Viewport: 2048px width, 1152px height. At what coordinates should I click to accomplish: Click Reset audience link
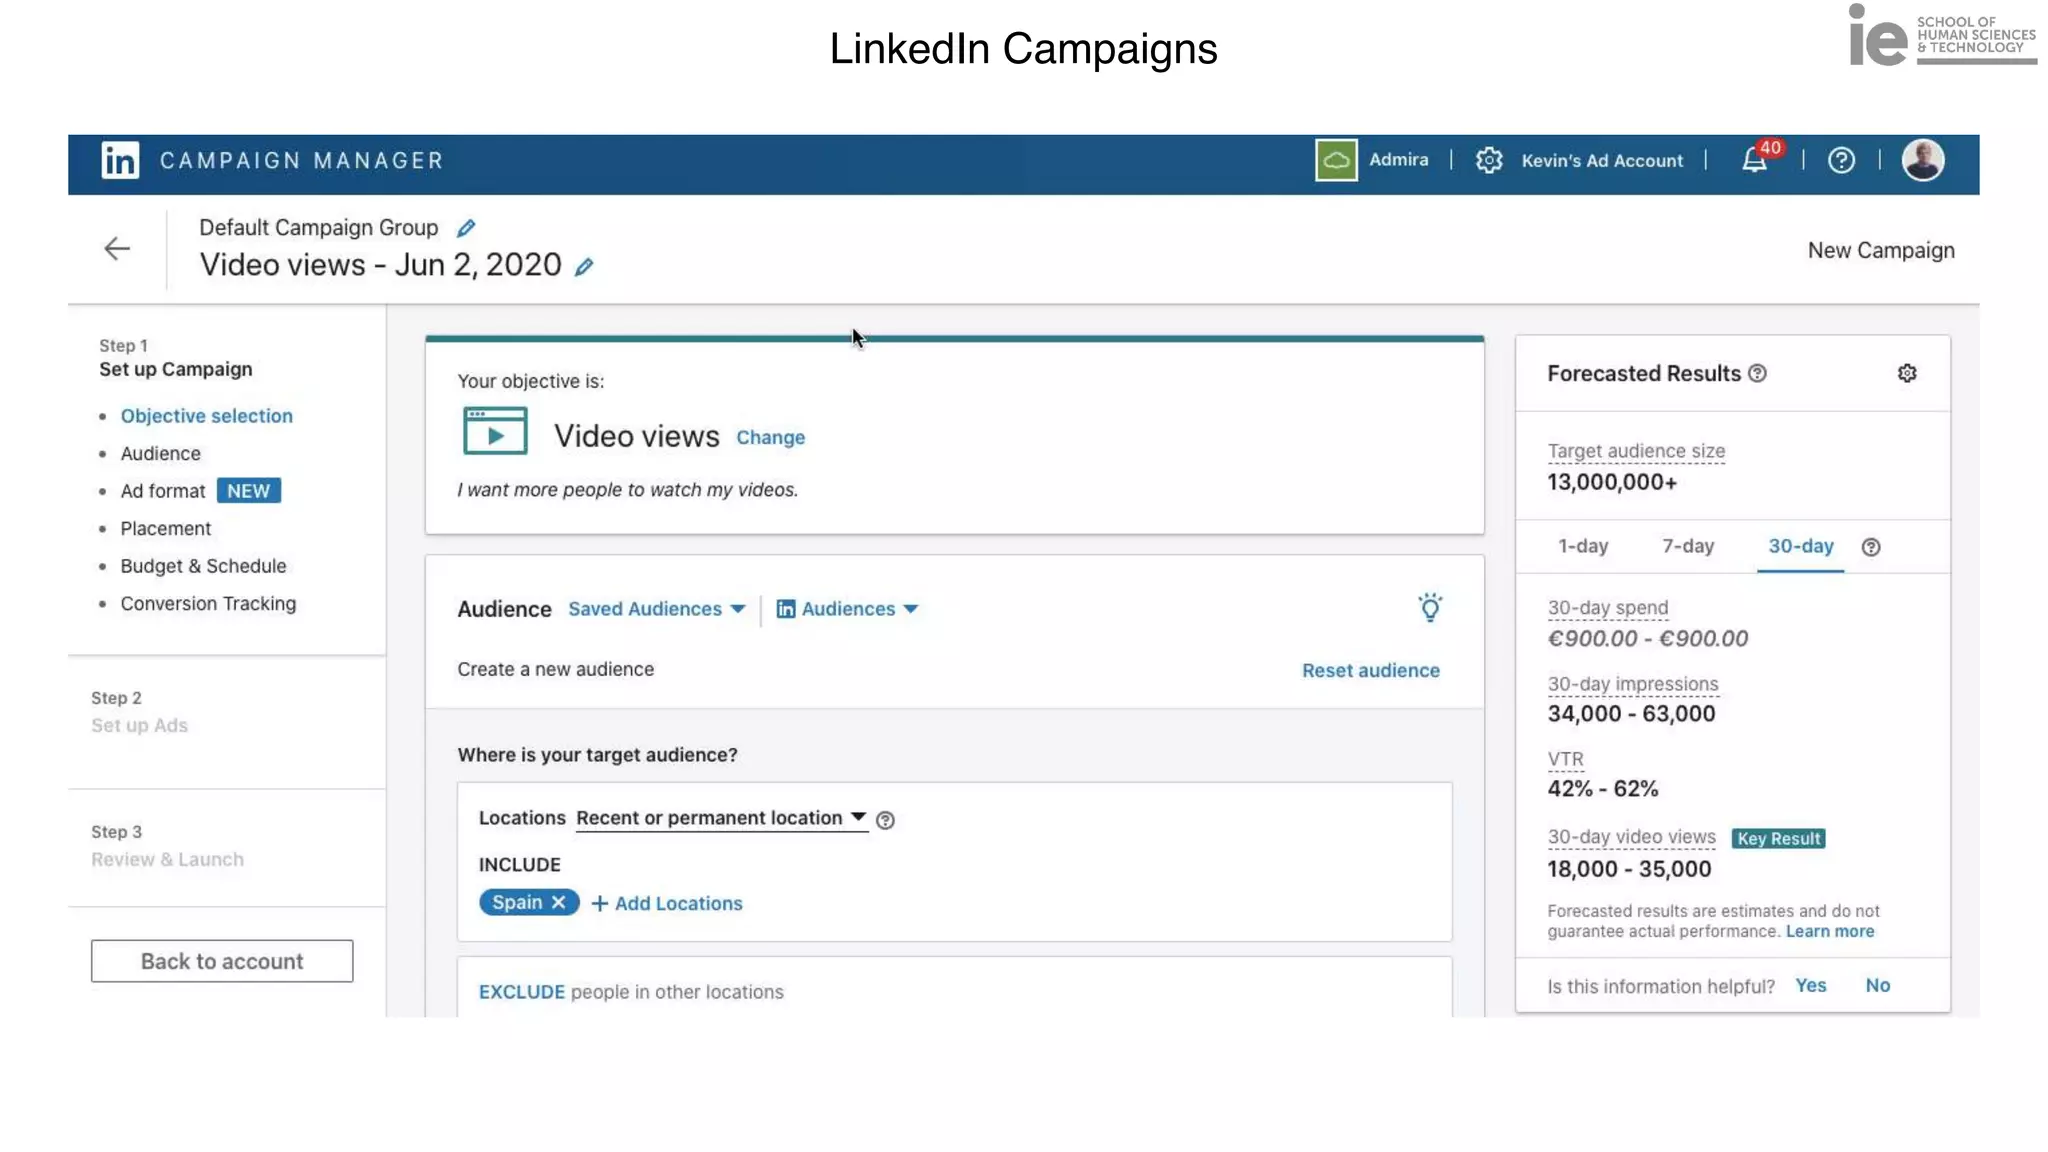click(x=1371, y=671)
